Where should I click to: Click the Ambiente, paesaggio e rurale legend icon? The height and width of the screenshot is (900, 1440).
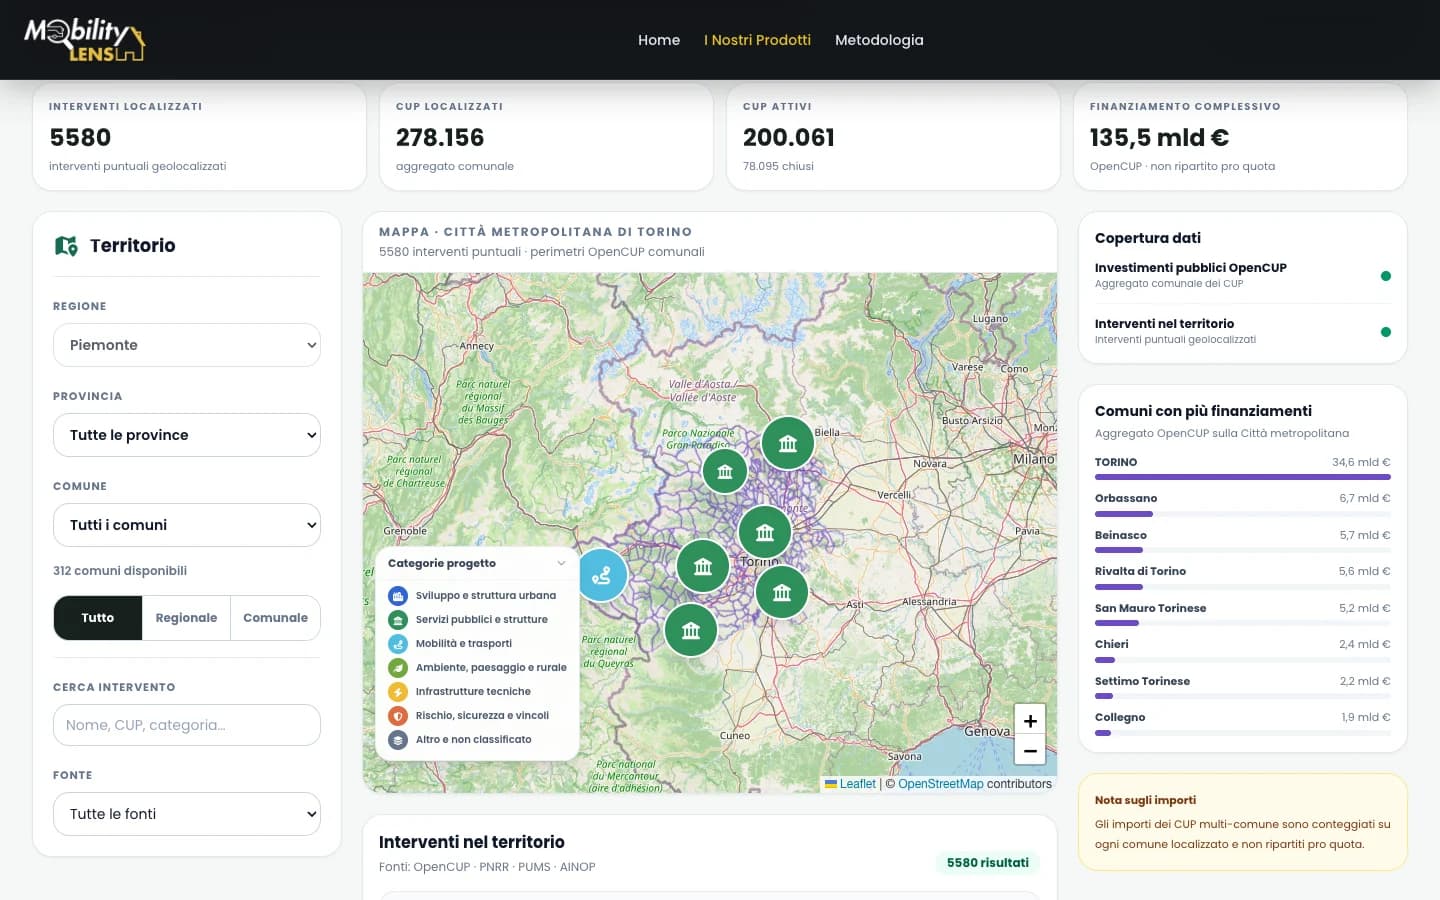pyautogui.click(x=398, y=667)
